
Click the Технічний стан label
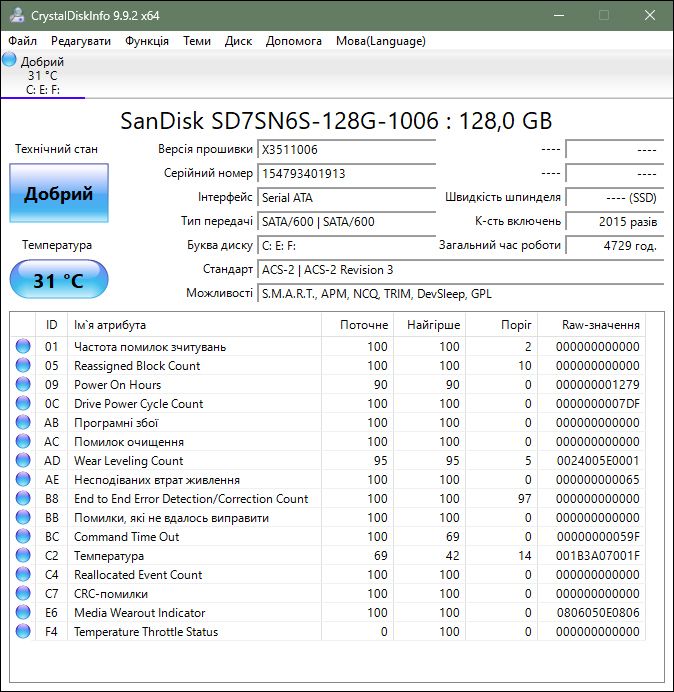(56, 149)
